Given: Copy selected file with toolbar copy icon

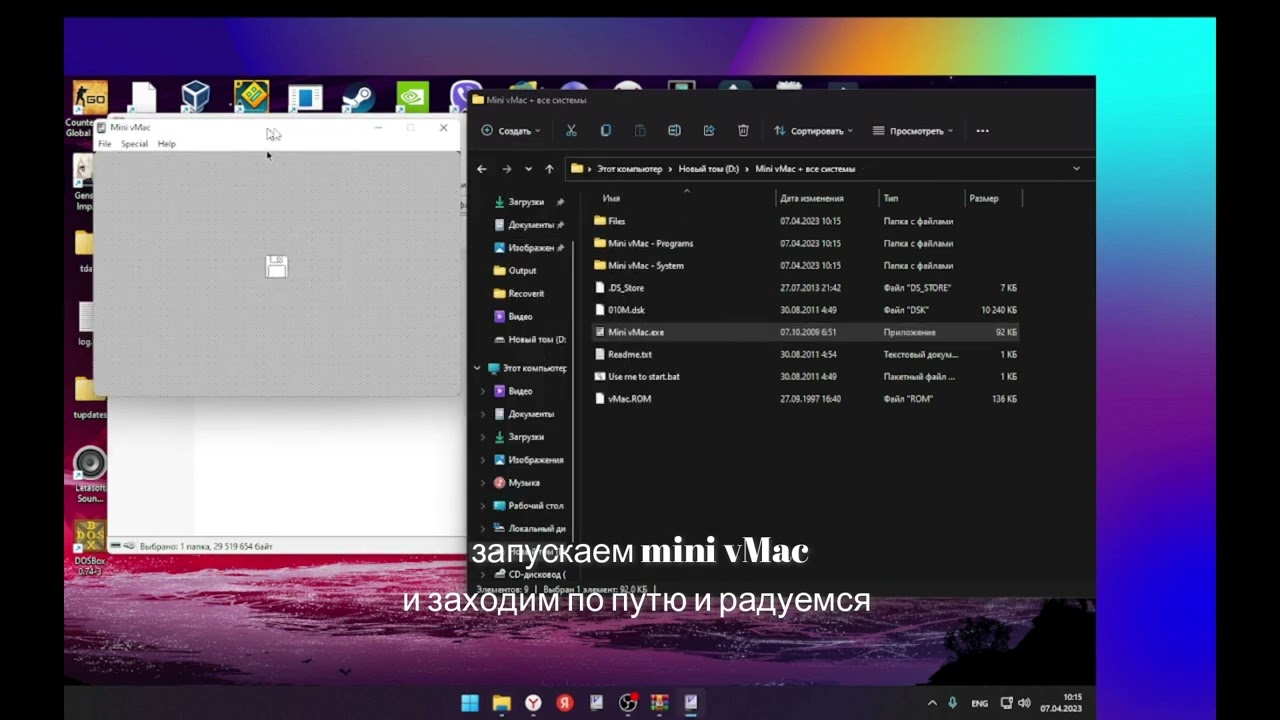Looking at the screenshot, I should point(605,131).
